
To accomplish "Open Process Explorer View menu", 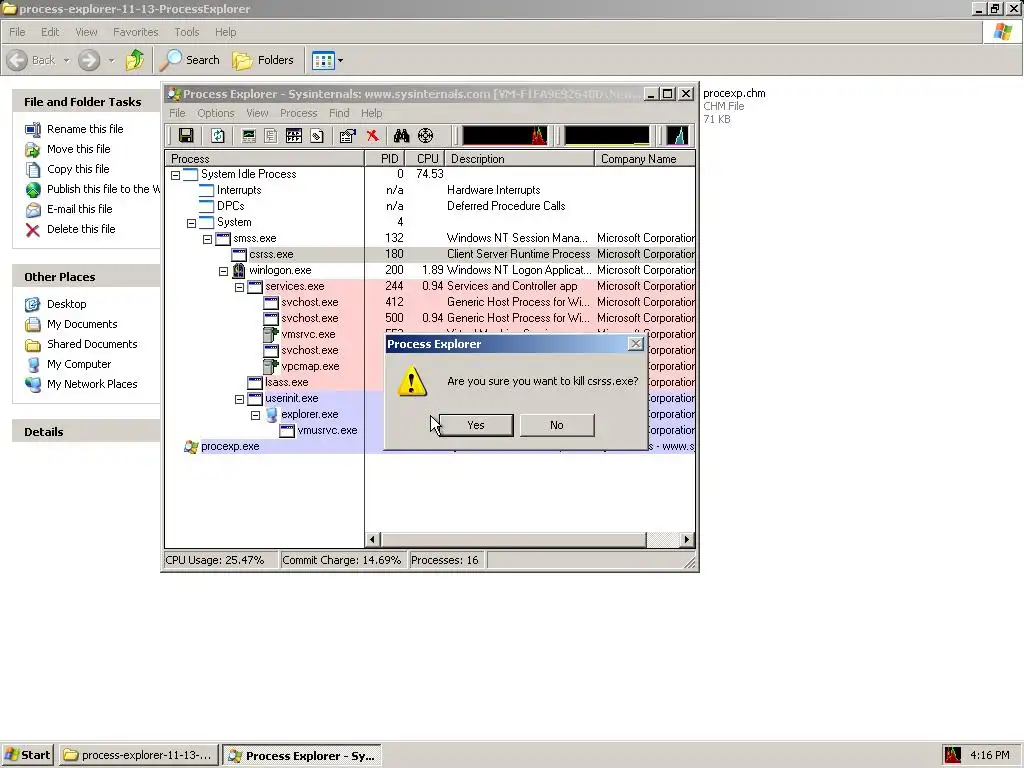I will [257, 113].
